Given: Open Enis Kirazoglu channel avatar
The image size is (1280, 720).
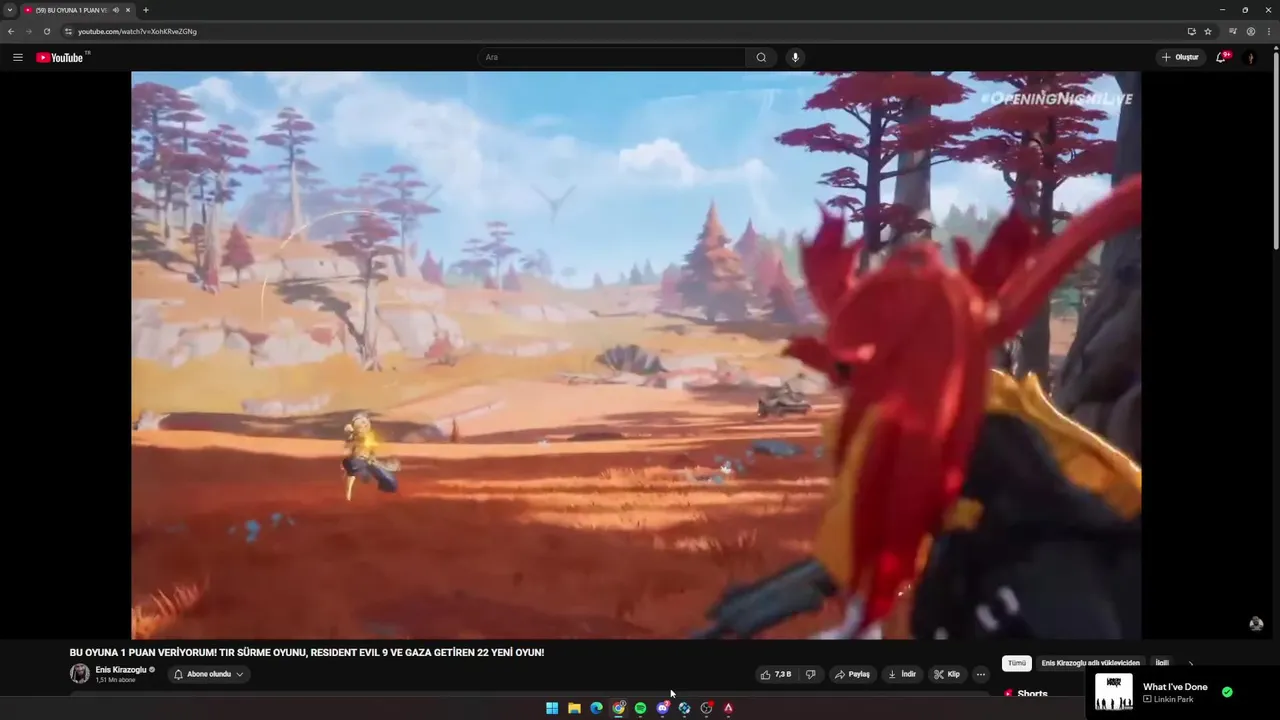Looking at the screenshot, I should point(79,674).
